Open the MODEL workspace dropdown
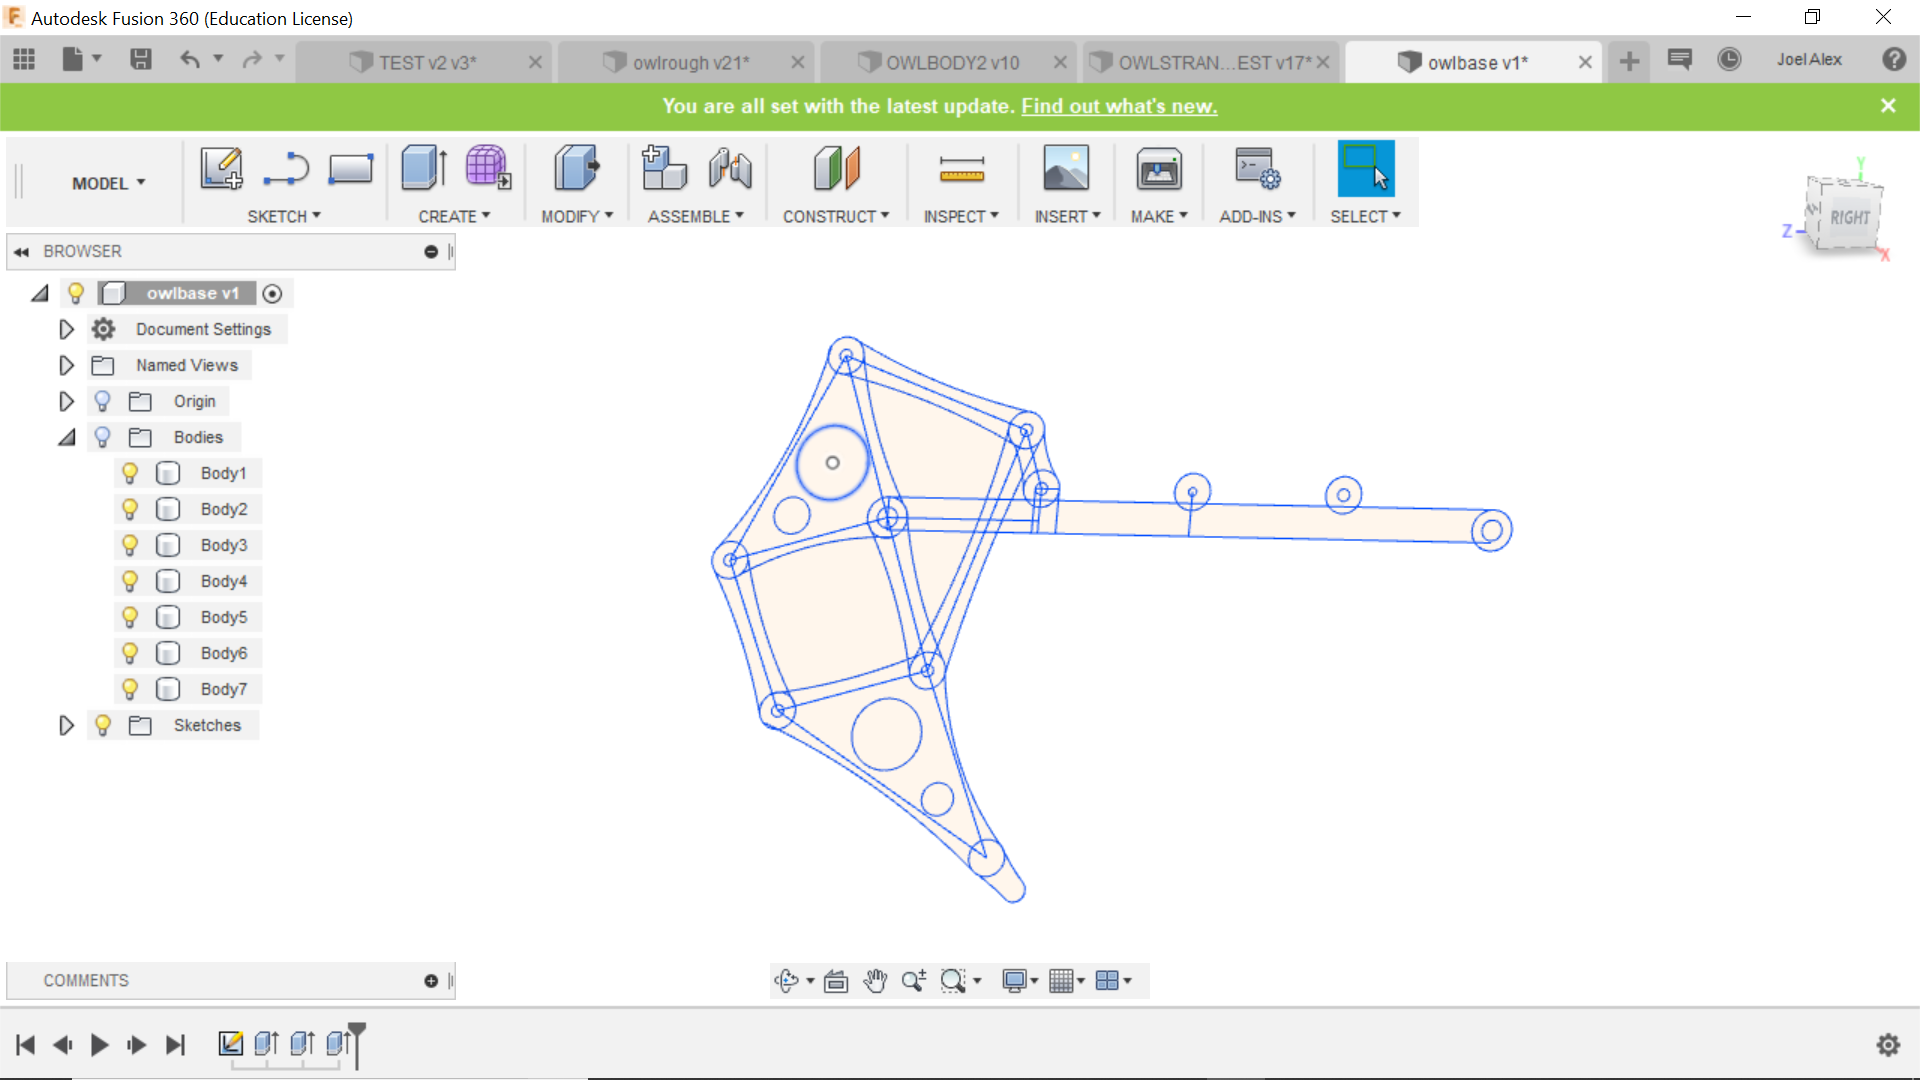Viewport: 1920px width, 1080px height. pyautogui.click(x=108, y=183)
